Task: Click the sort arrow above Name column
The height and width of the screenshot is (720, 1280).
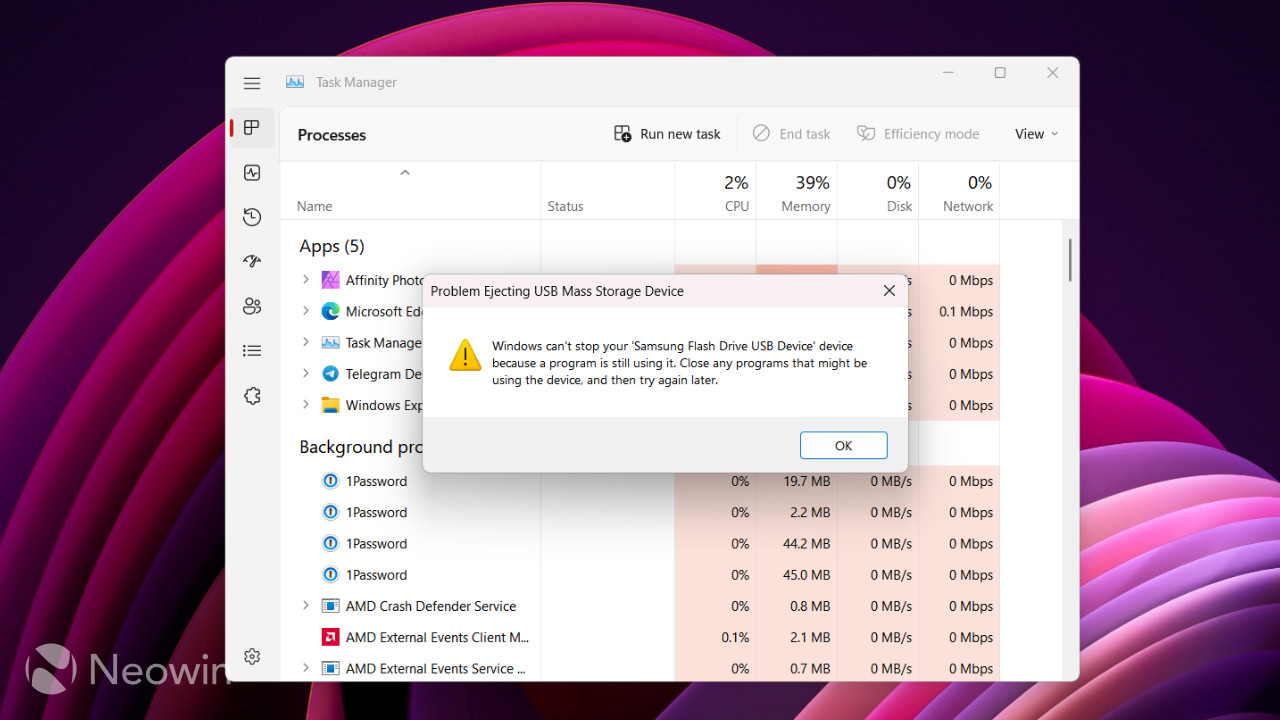Action: click(405, 173)
